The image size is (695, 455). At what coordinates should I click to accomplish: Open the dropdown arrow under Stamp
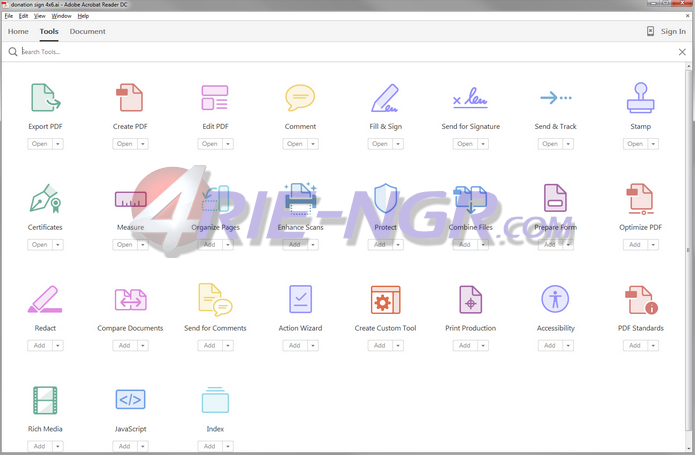pos(653,144)
